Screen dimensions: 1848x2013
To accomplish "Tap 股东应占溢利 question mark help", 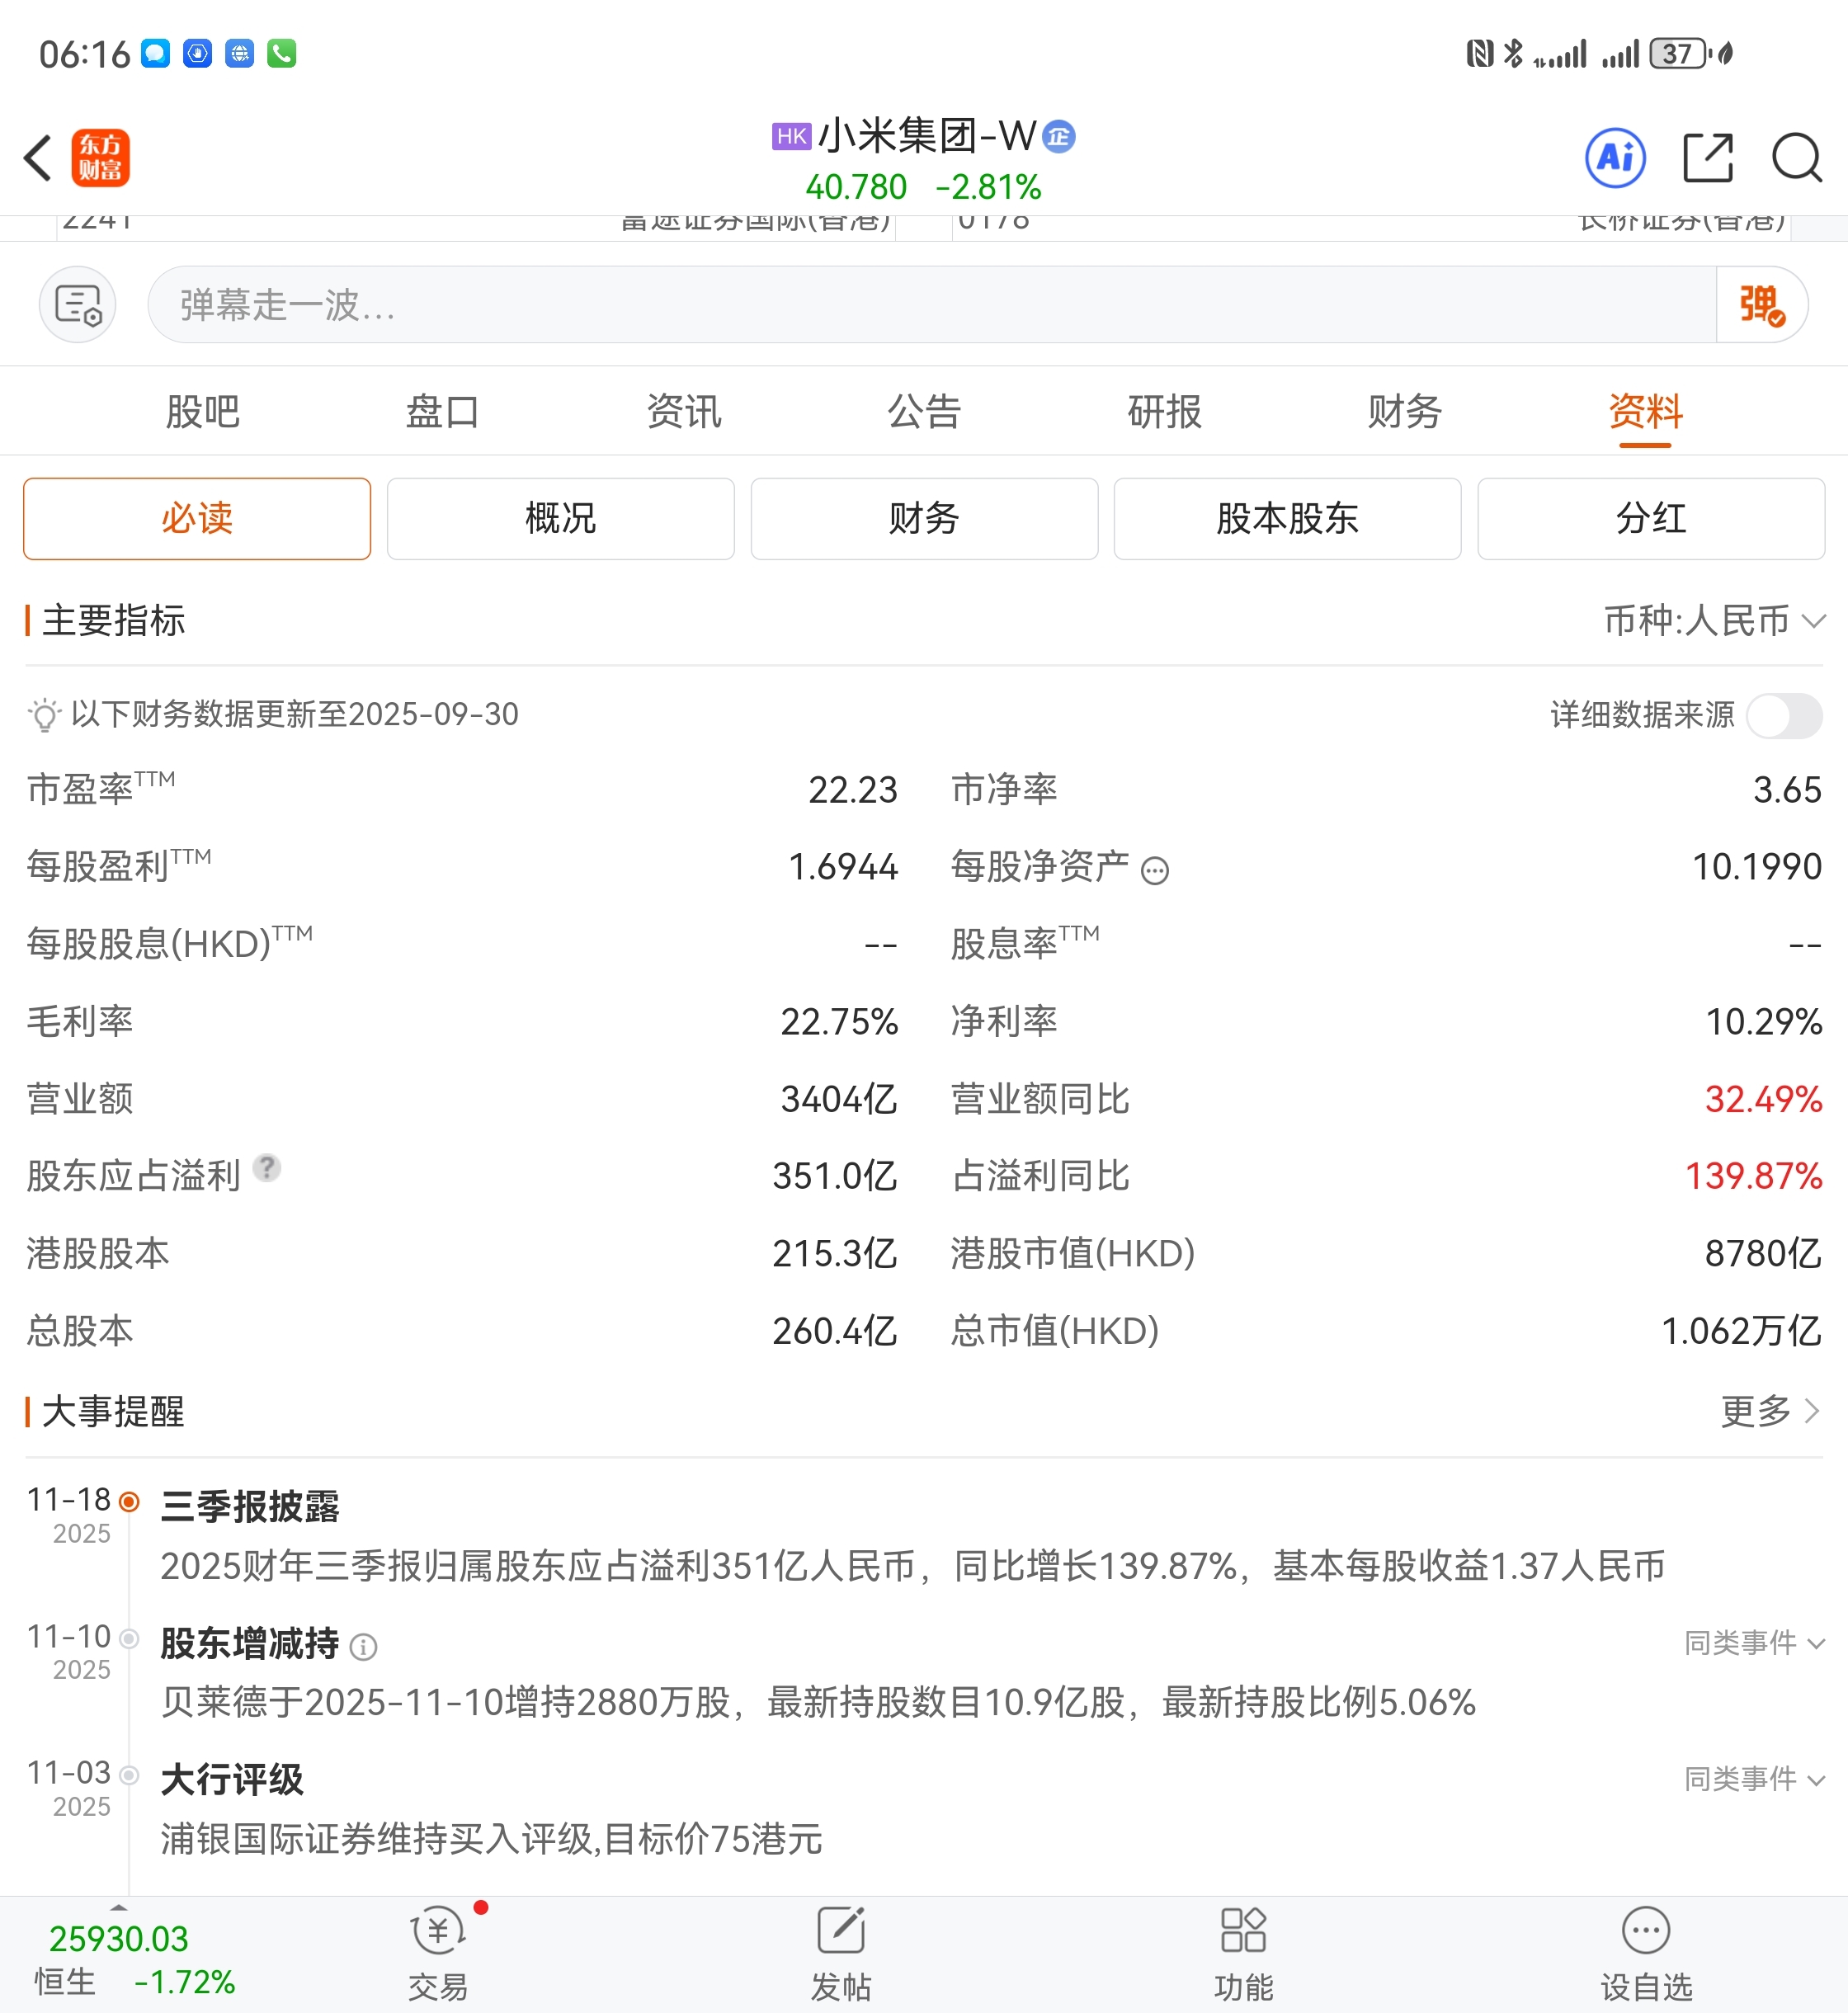I will tap(267, 1168).
